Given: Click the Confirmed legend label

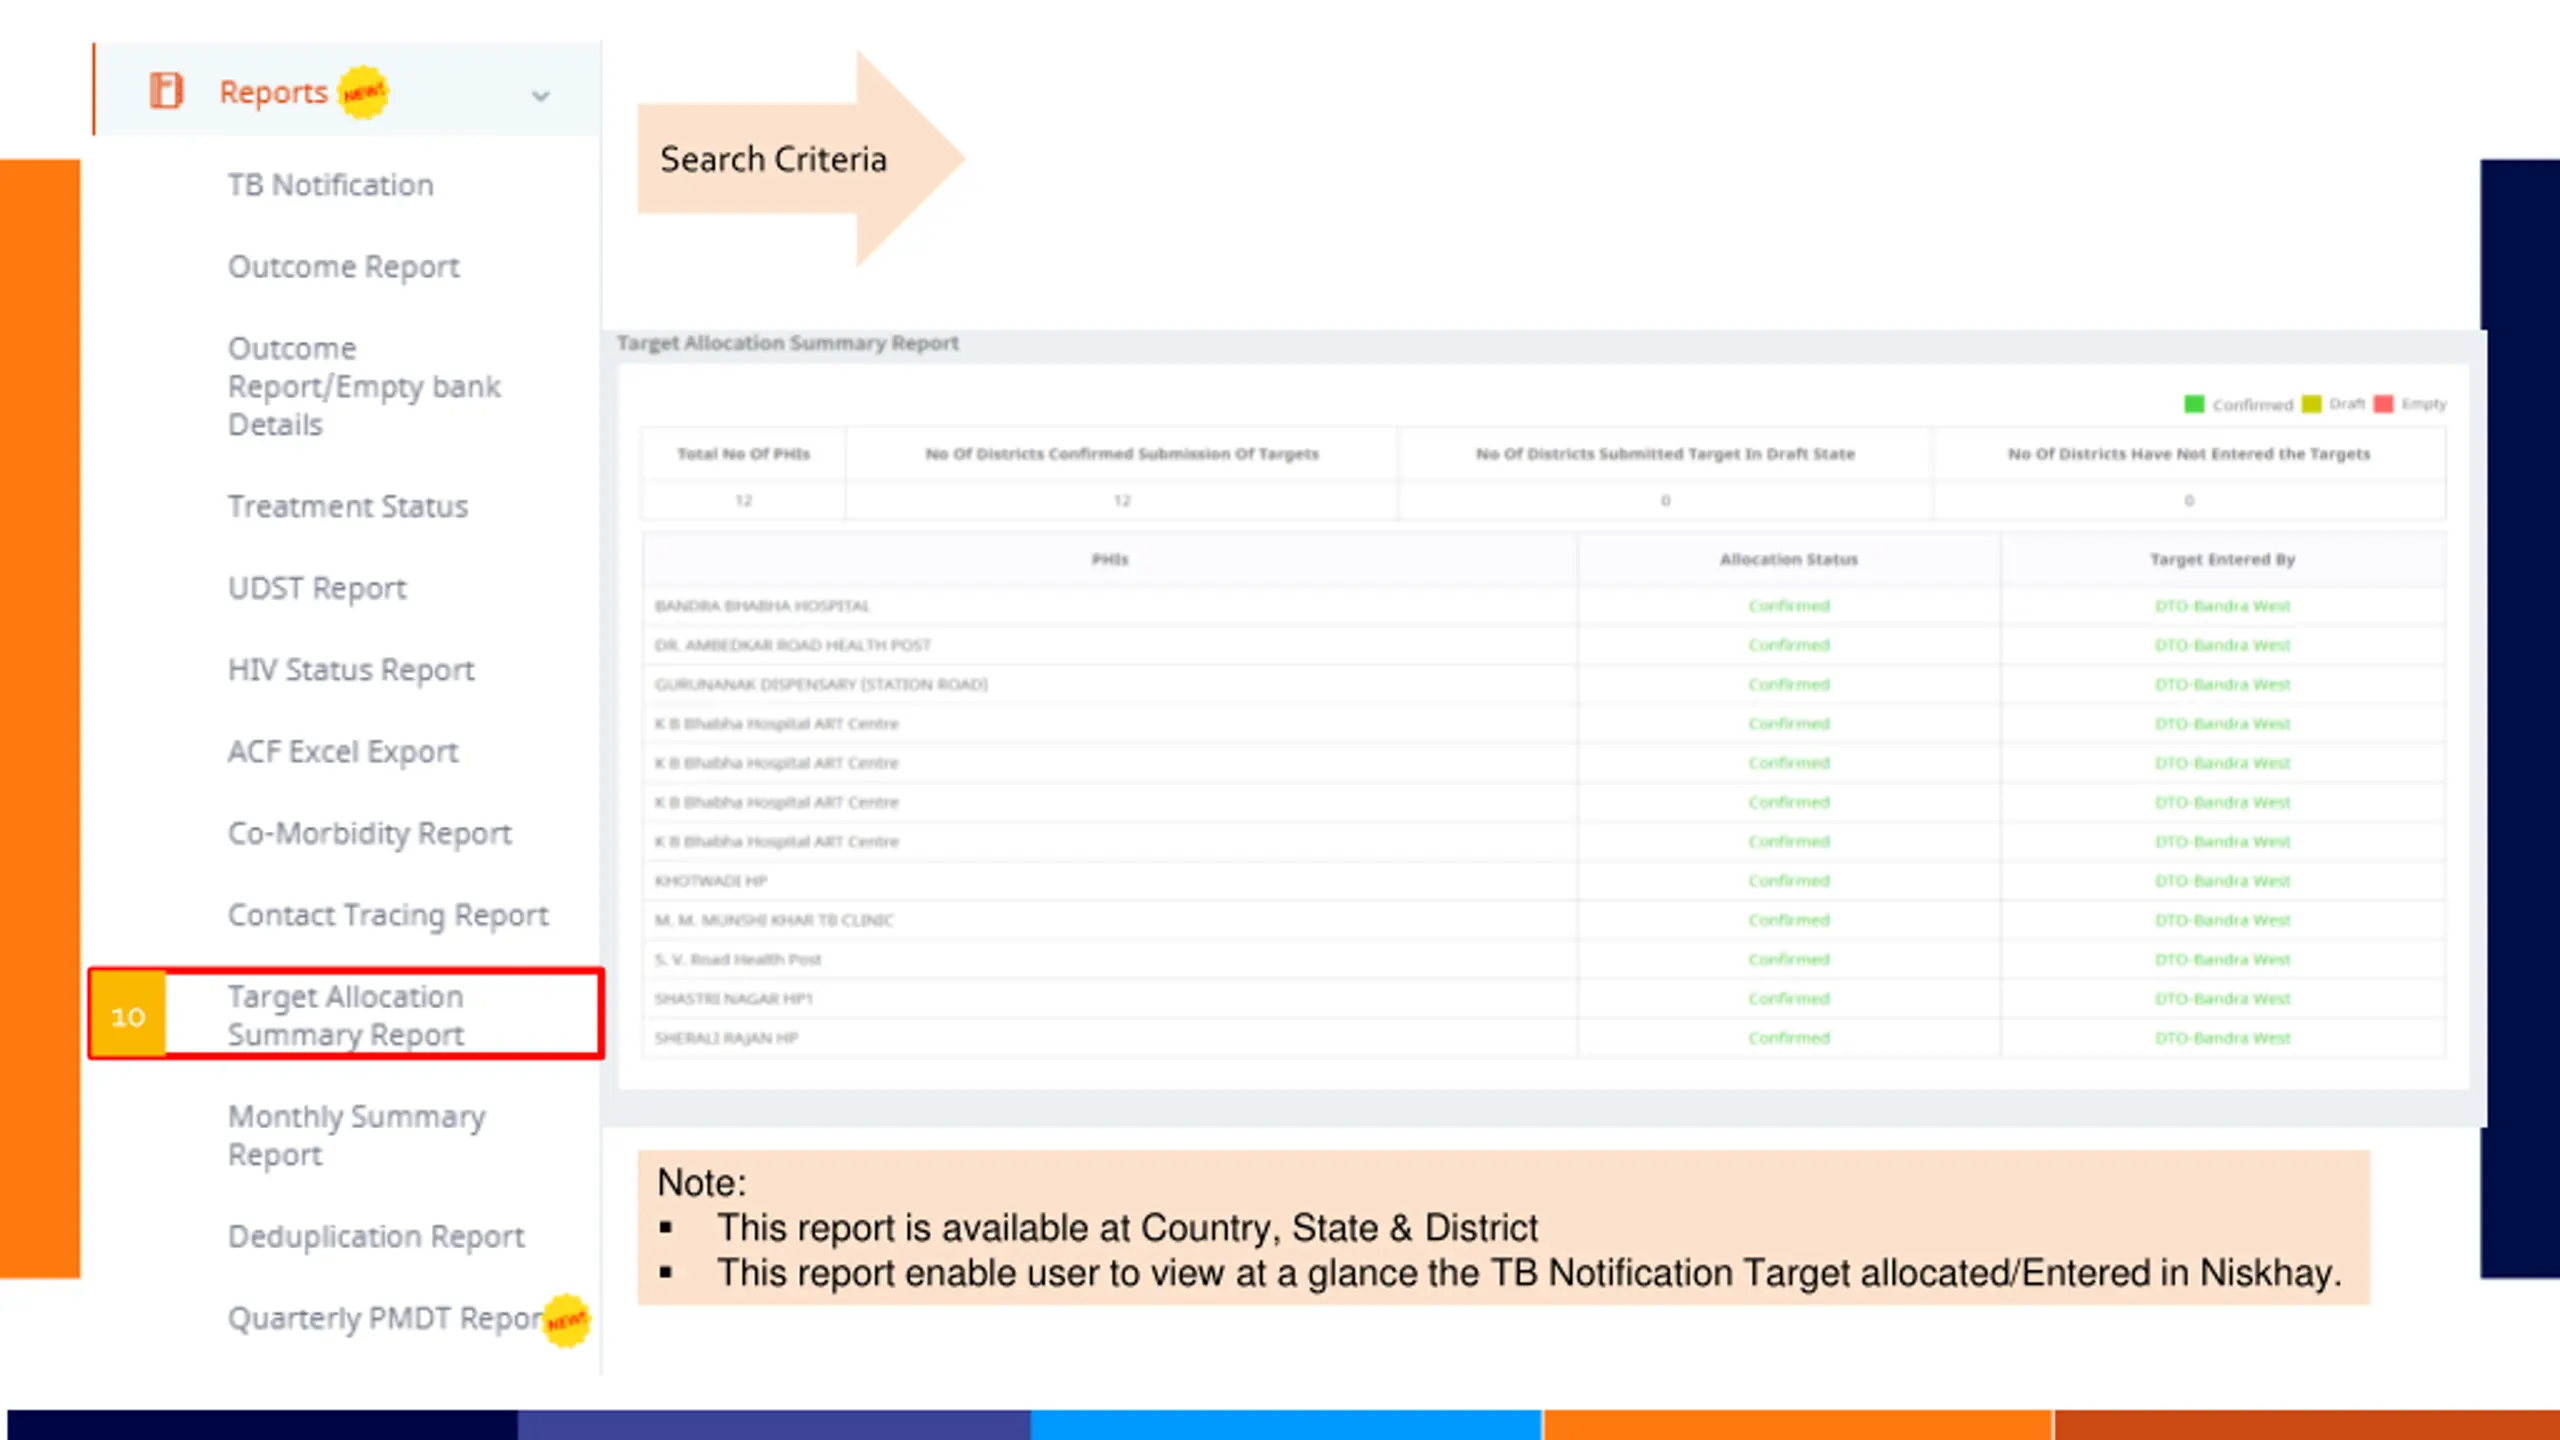Looking at the screenshot, I should pyautogui.click(x=2252, y=404).
